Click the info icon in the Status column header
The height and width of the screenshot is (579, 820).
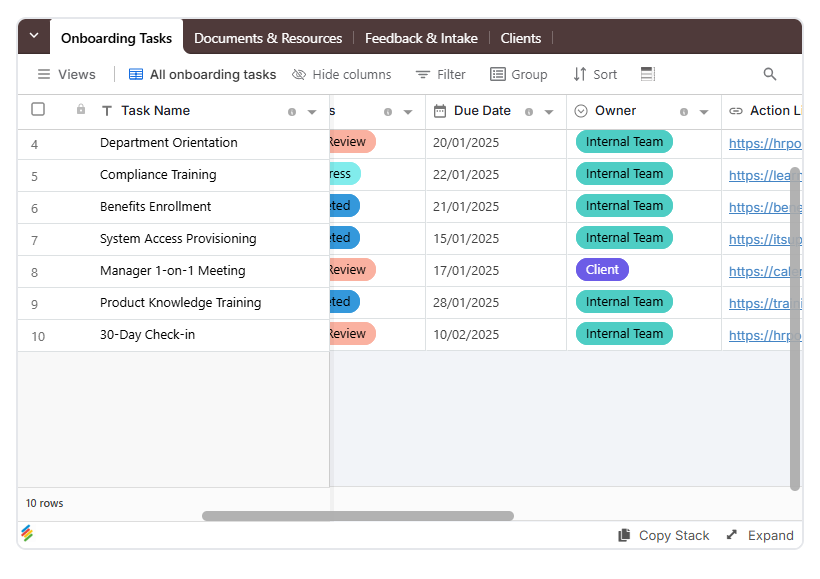(x=388, y=112)
